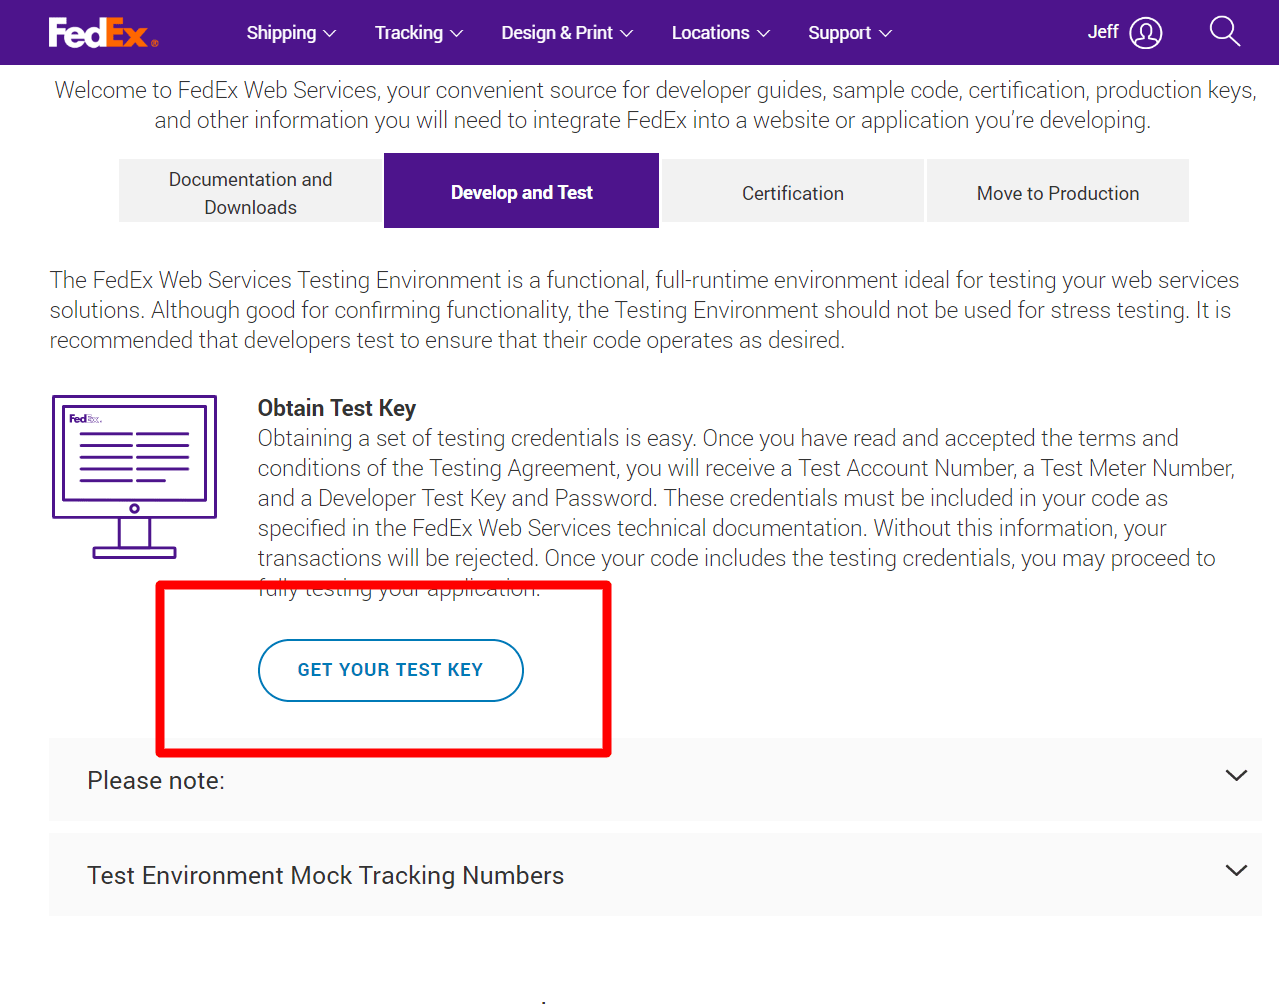
Task: Click the computer monitor illustration icon
Action: (134, 477)
